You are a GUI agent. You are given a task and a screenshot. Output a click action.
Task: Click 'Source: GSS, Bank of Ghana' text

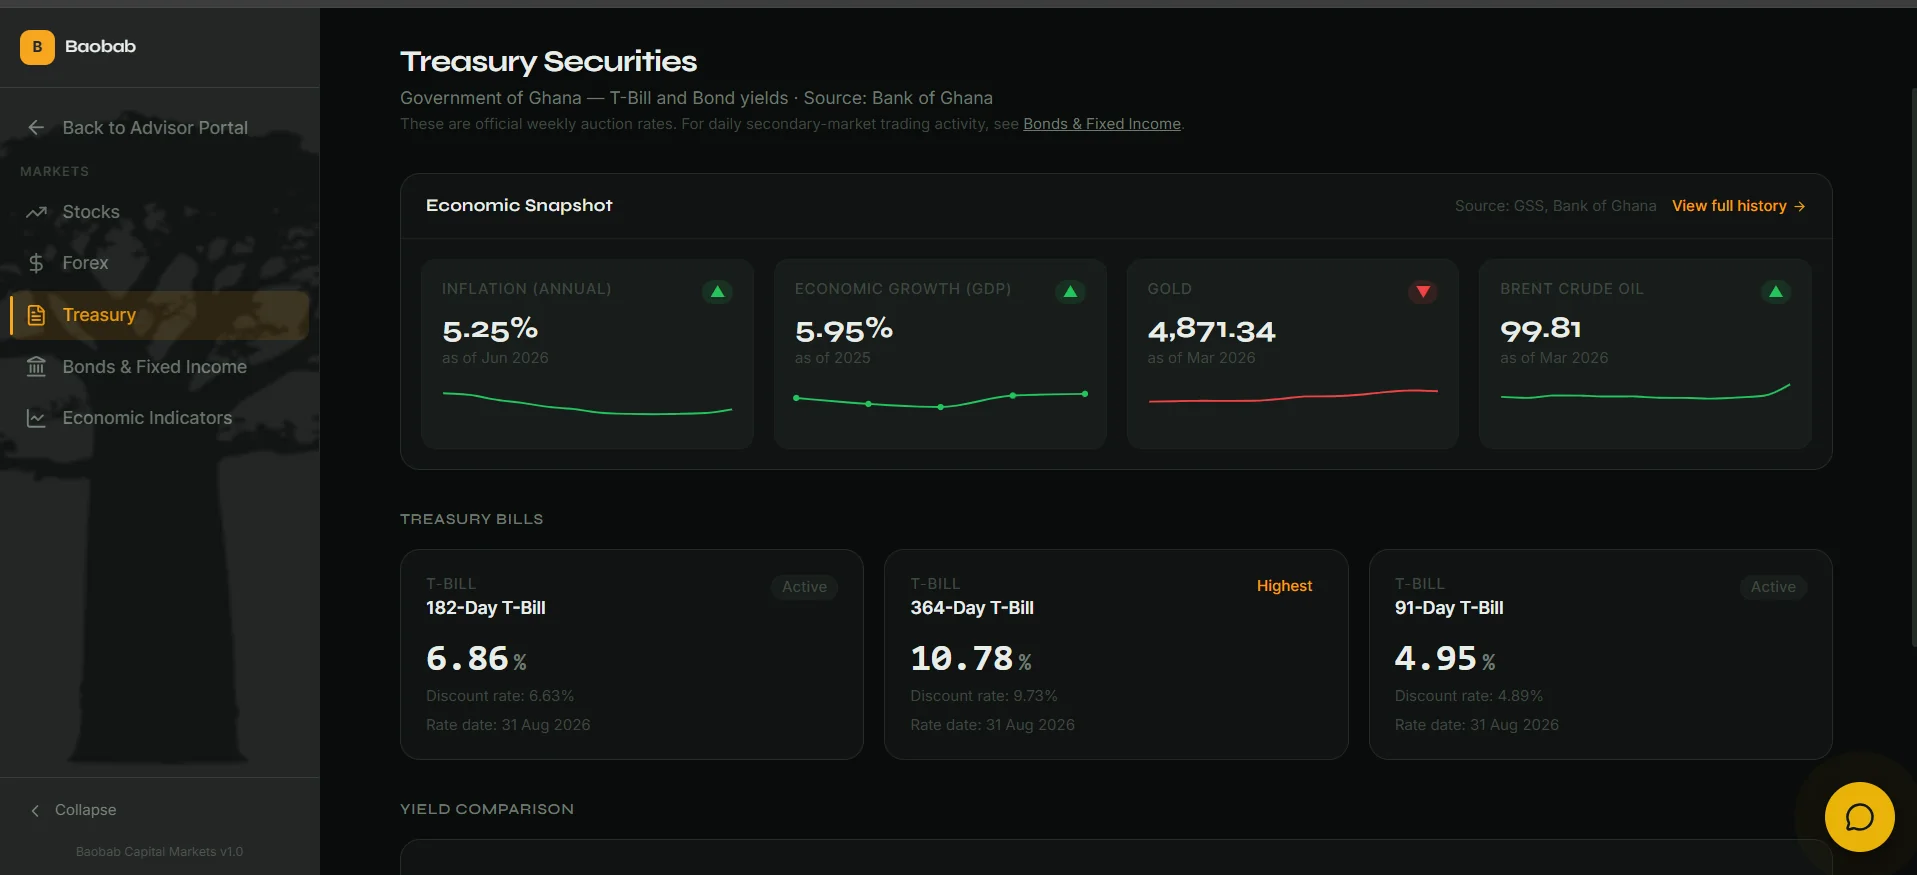[1555, 206]
